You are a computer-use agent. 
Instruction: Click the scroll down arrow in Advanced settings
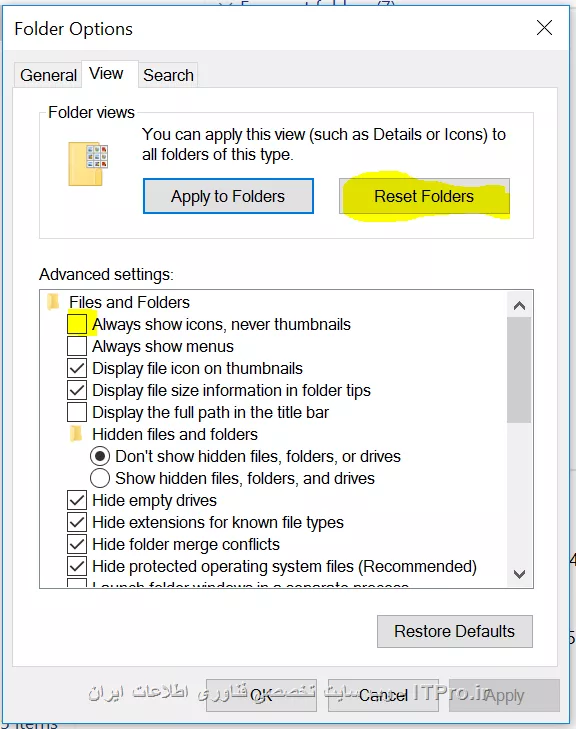(x=519, y=574)
